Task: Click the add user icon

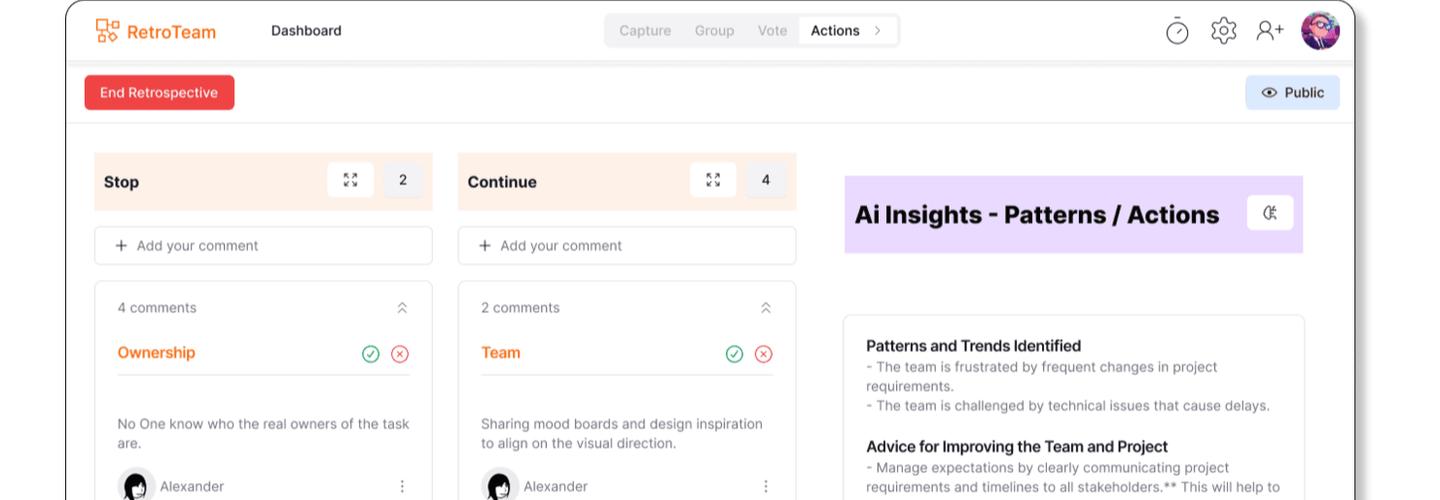Action: [1270, 31]
